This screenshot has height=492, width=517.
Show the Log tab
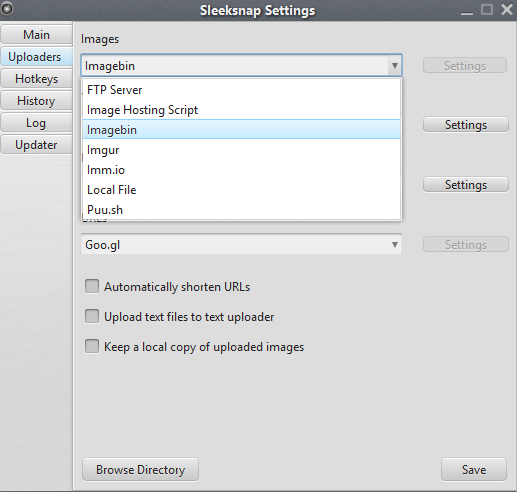click(x=36, y=123)
